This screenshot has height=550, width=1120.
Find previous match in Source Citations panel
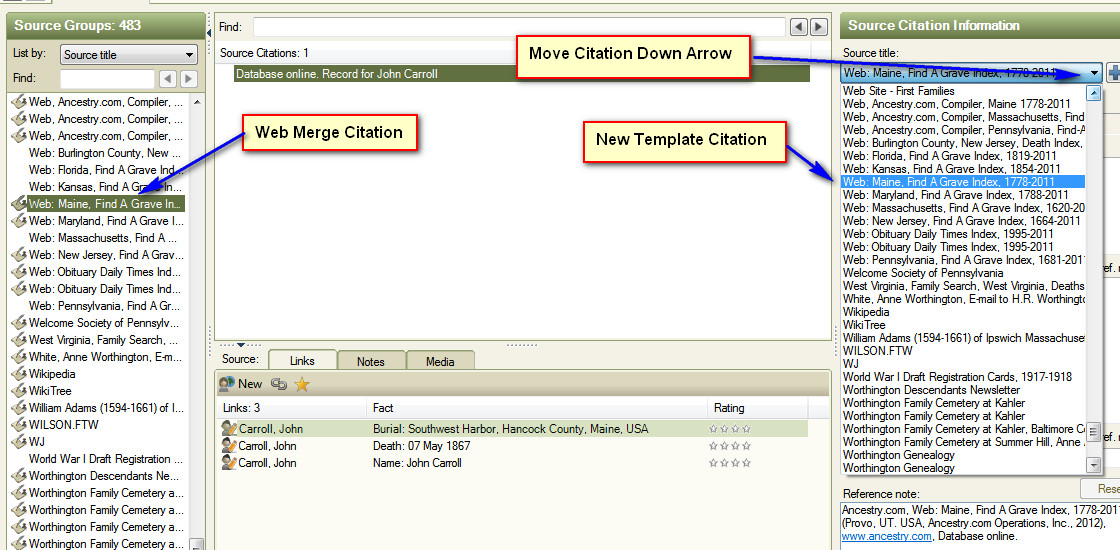pos(799,27)
